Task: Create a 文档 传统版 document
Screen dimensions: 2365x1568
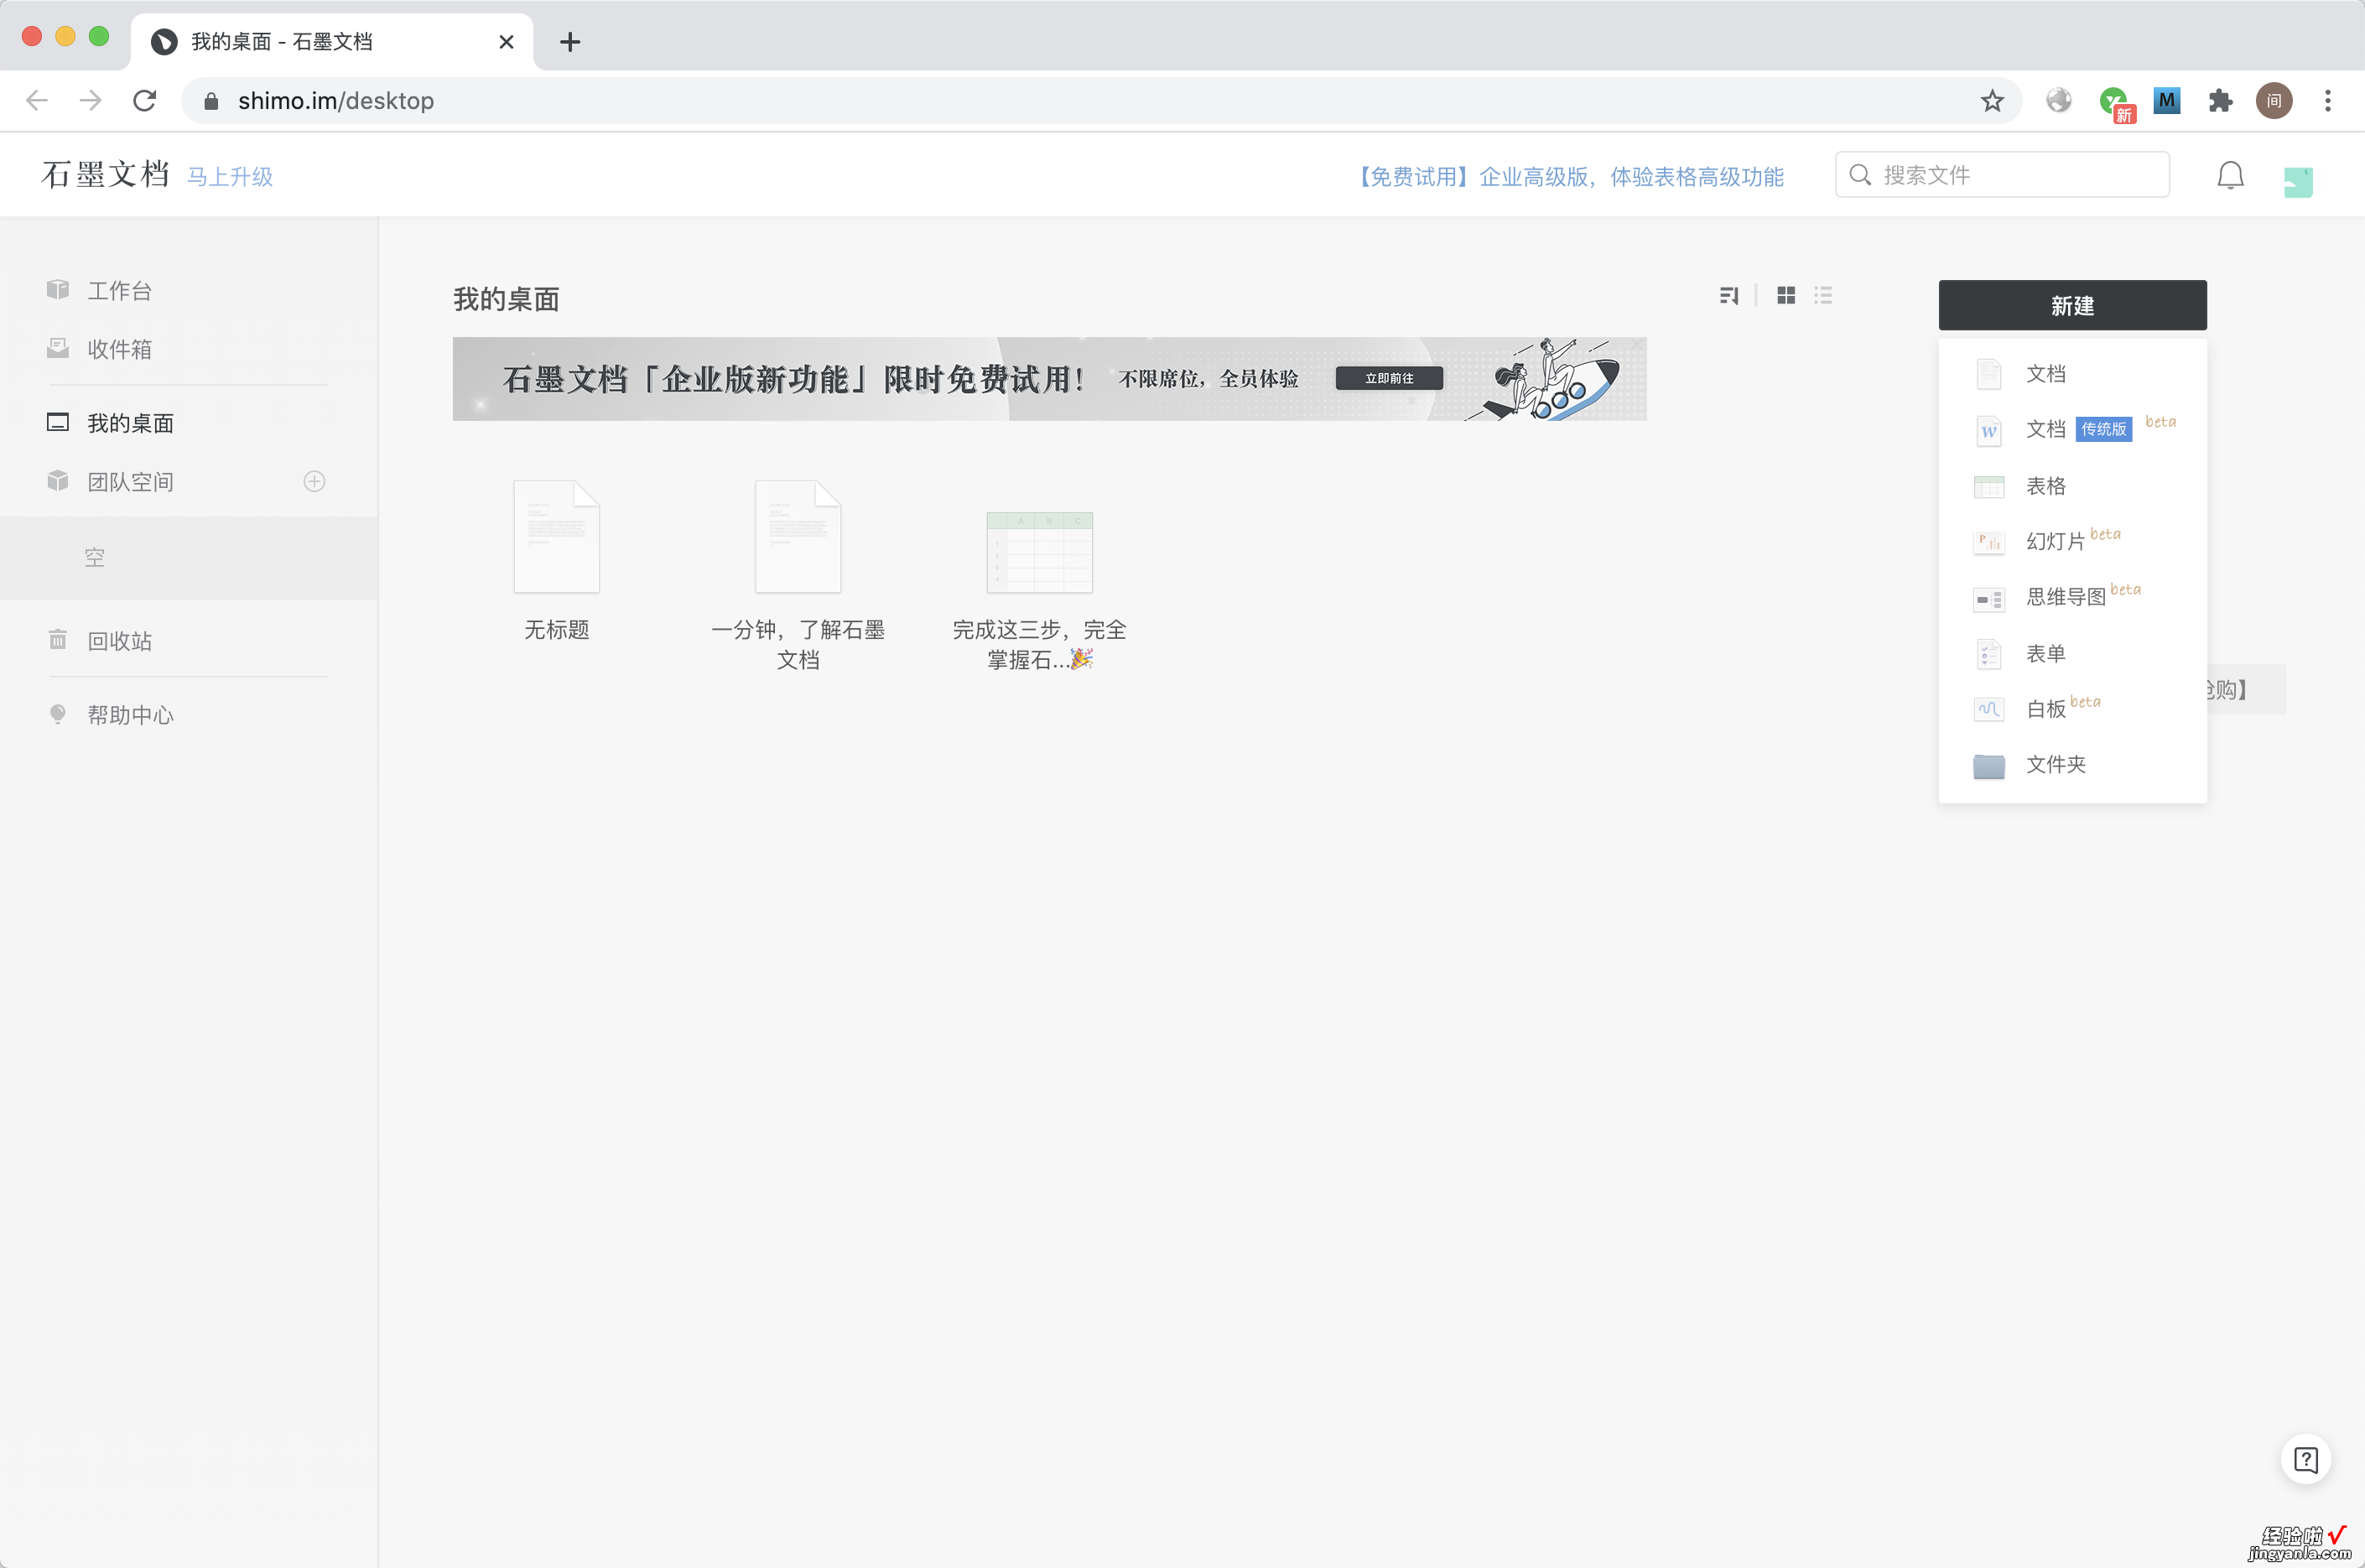Action: (2072, 430)
